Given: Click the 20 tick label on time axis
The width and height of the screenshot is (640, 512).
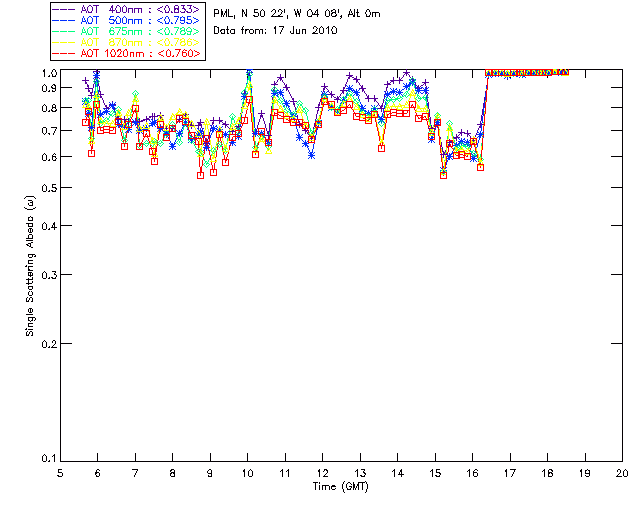Looking at the screenshot, I should tap(622, 472).
